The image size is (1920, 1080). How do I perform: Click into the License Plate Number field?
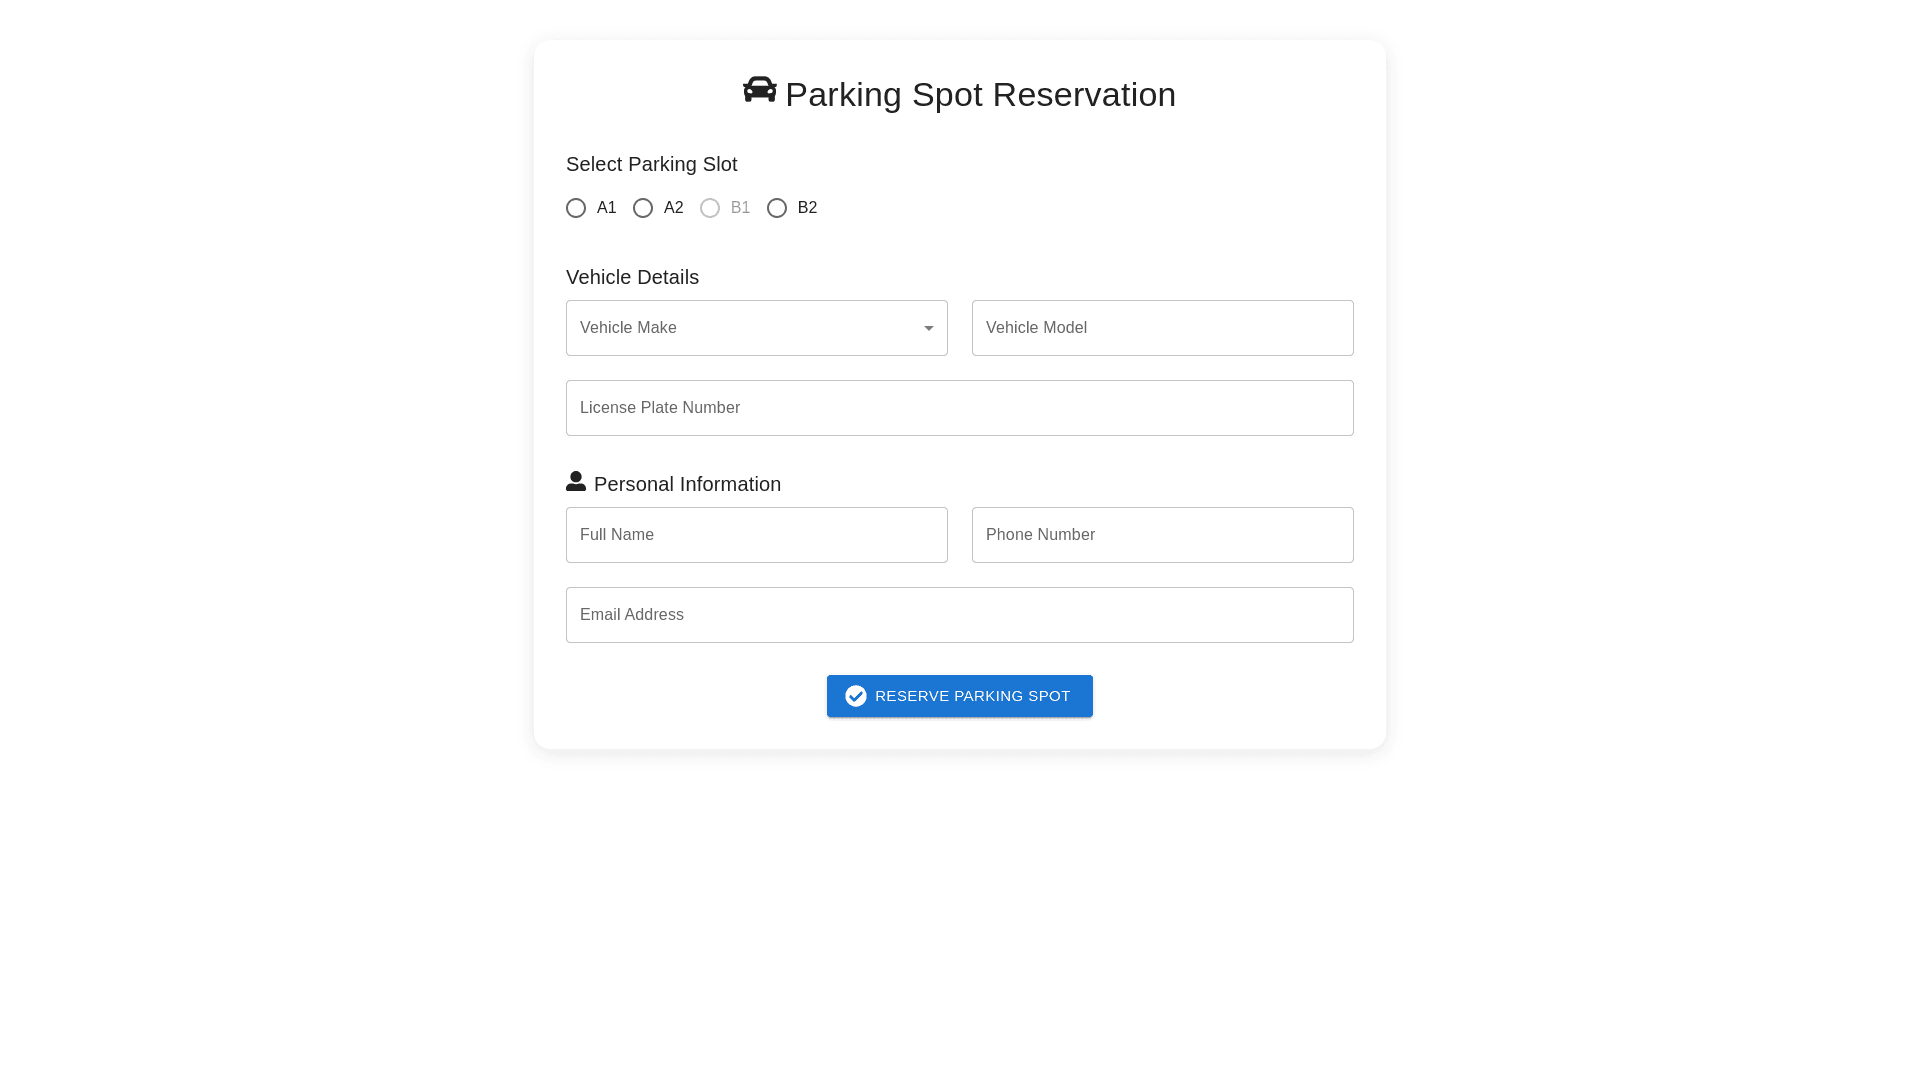click(960, 408)
